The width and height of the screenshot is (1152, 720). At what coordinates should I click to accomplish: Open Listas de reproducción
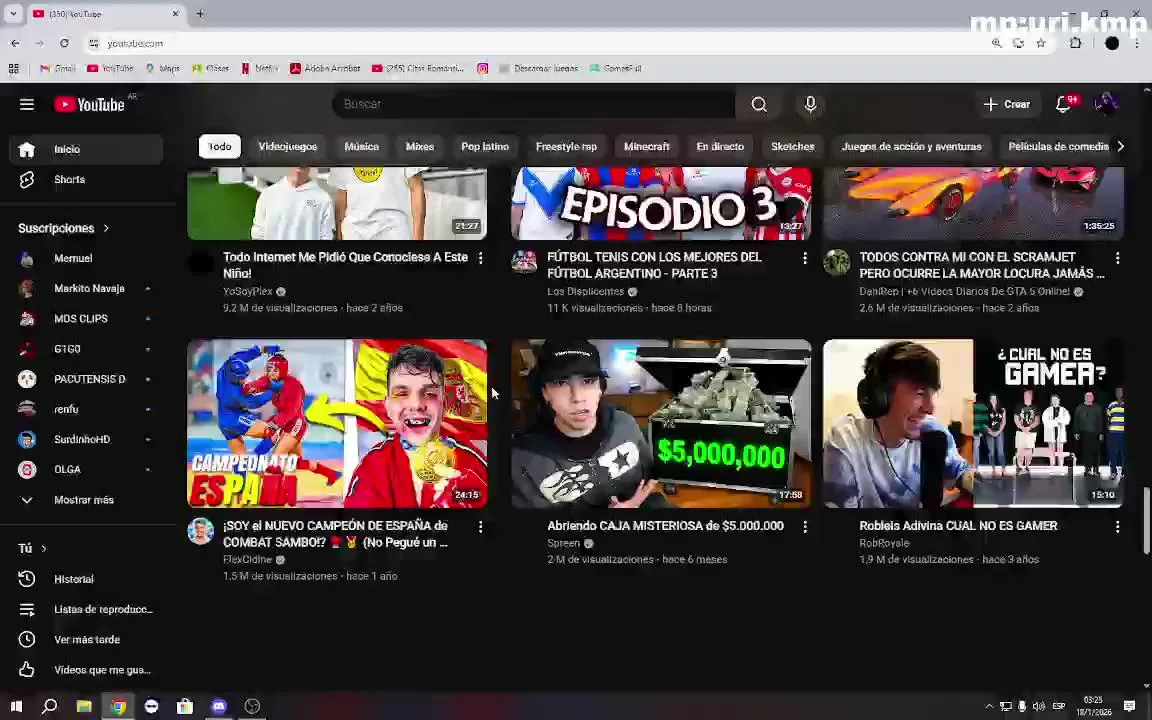click(x=86, y=609)
